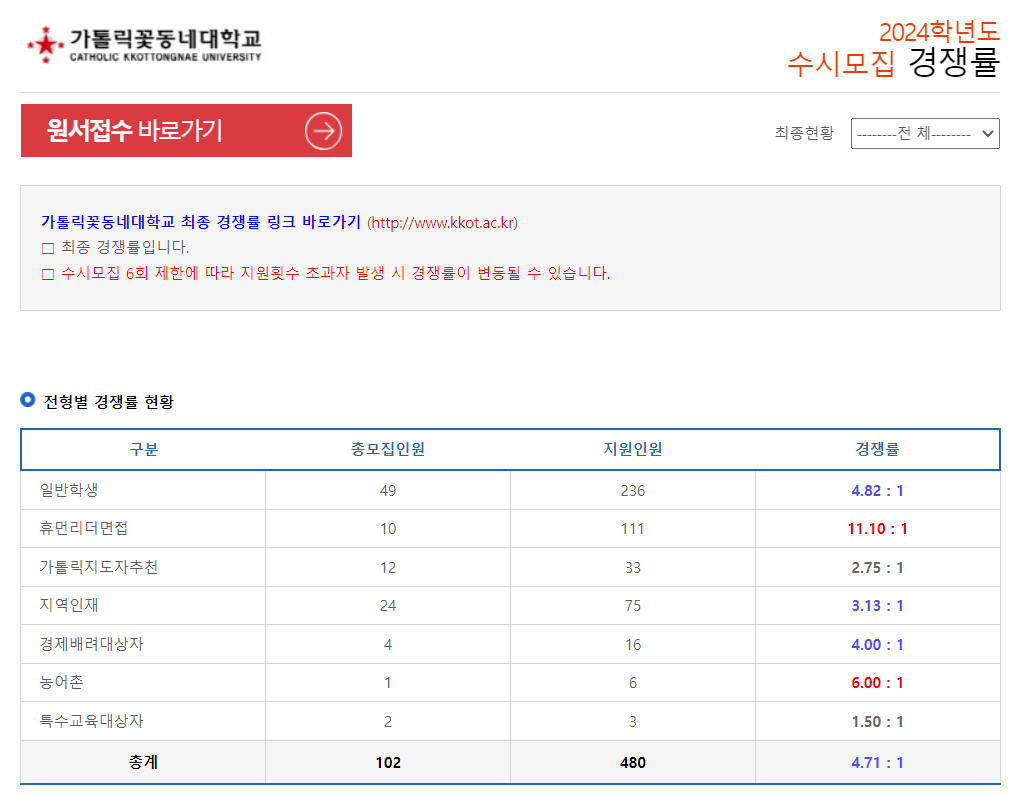The image size is (1022, 797).
Task: Click the red 11.10 : 1 competition ratio
Action: point(878,528)
